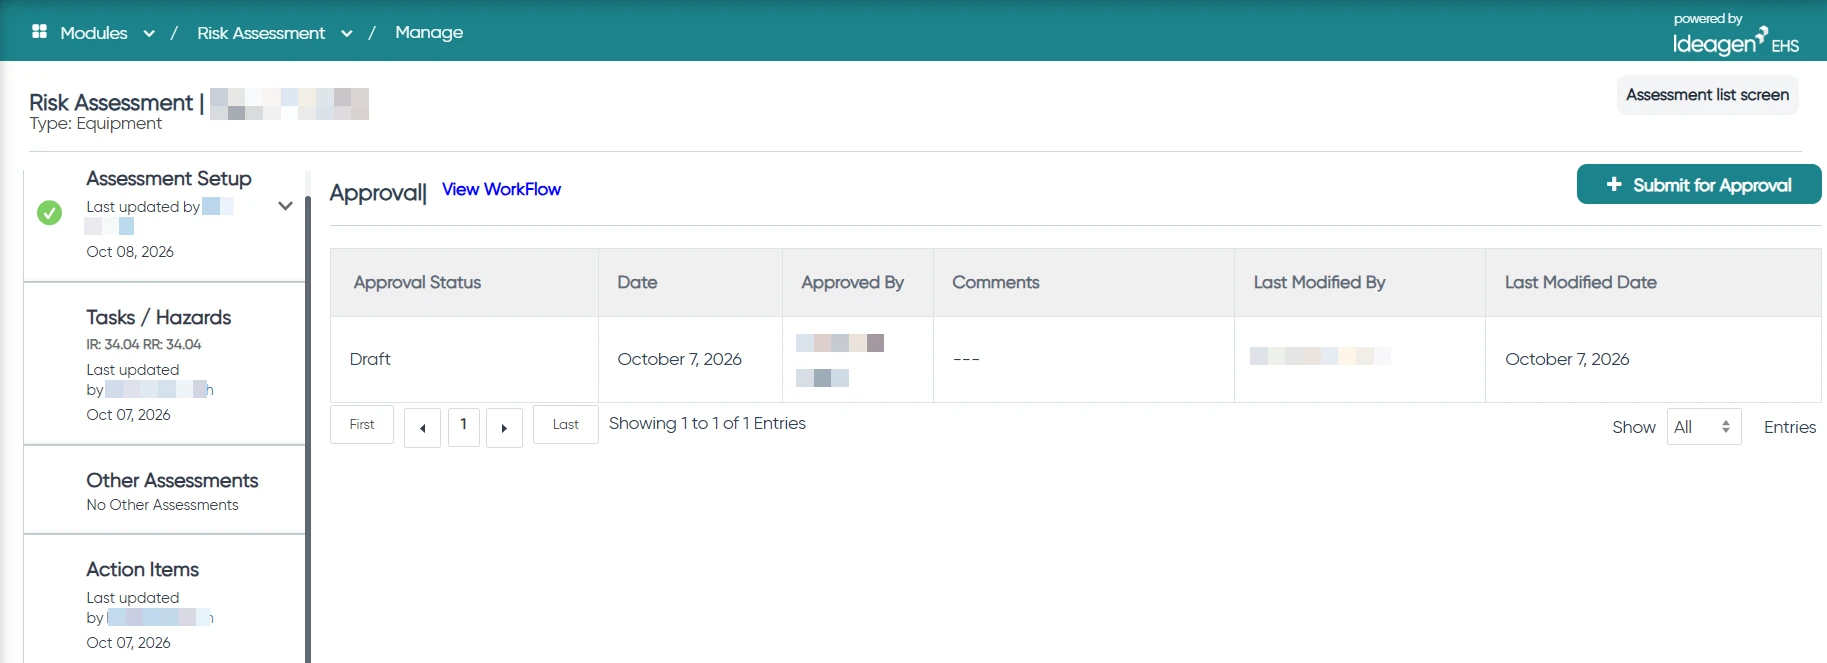Click the No Other Assessments text
Image resolution: width=1827 pixels, height=663 pixels.
tap(162, 505)
